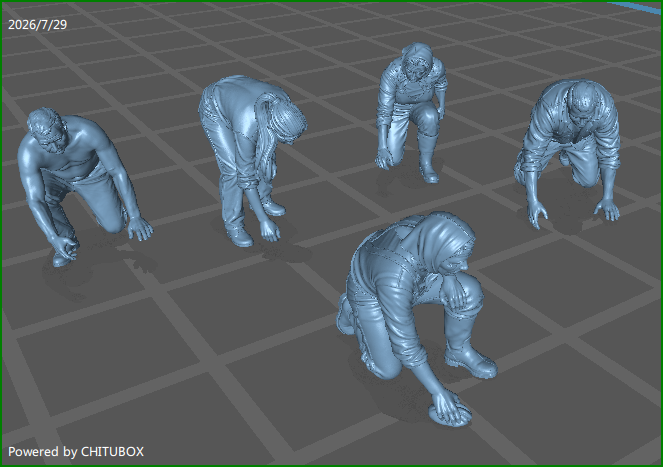Image resolution: width=663 pixels, height=467 pixels.
Task: Click the top-center figure's raised knee
Action: click(x=425, y=114)
